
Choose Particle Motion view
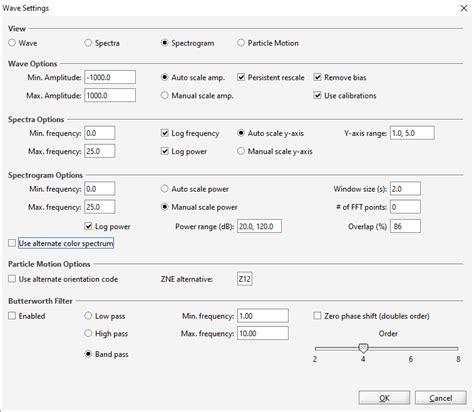[x=241, y=43]
